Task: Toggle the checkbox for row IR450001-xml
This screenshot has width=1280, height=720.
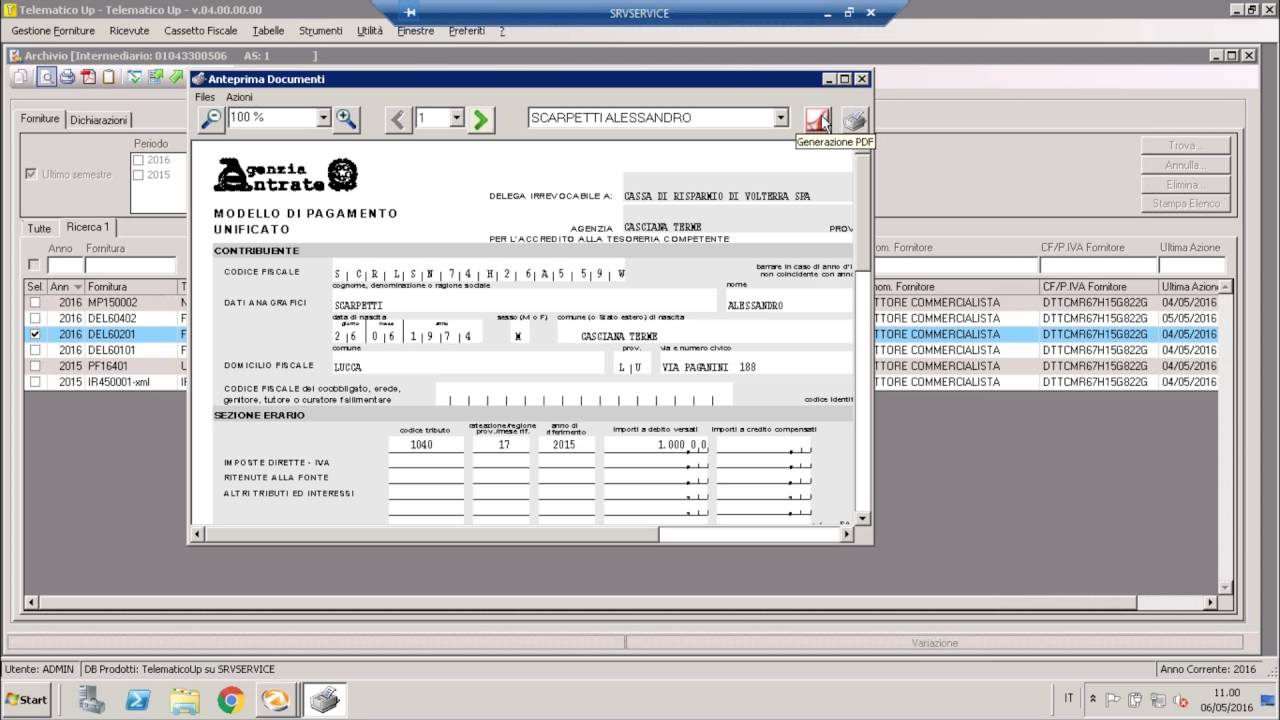Action: pyautogui.click(x=35, y=382)
